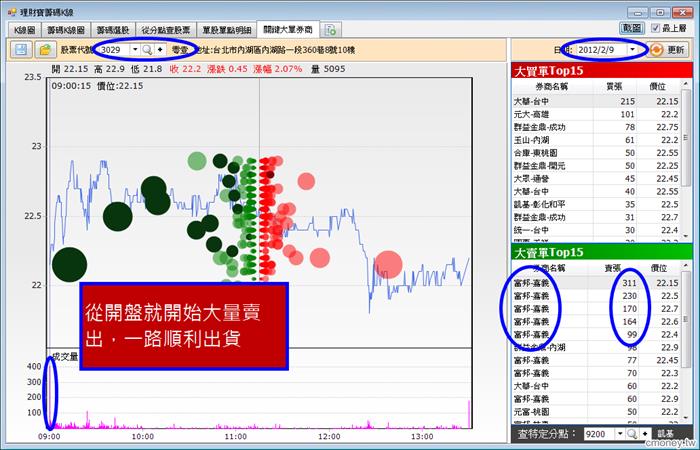
Task: Select buy row 大眾-通營
Action: point(596,179)
